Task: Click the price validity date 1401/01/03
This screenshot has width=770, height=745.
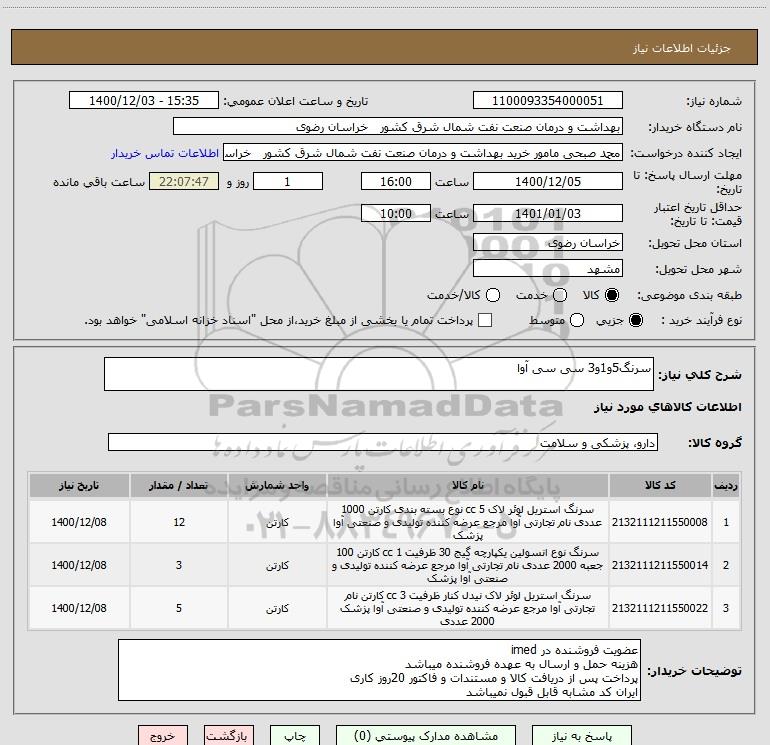Action: click(548, 213)
